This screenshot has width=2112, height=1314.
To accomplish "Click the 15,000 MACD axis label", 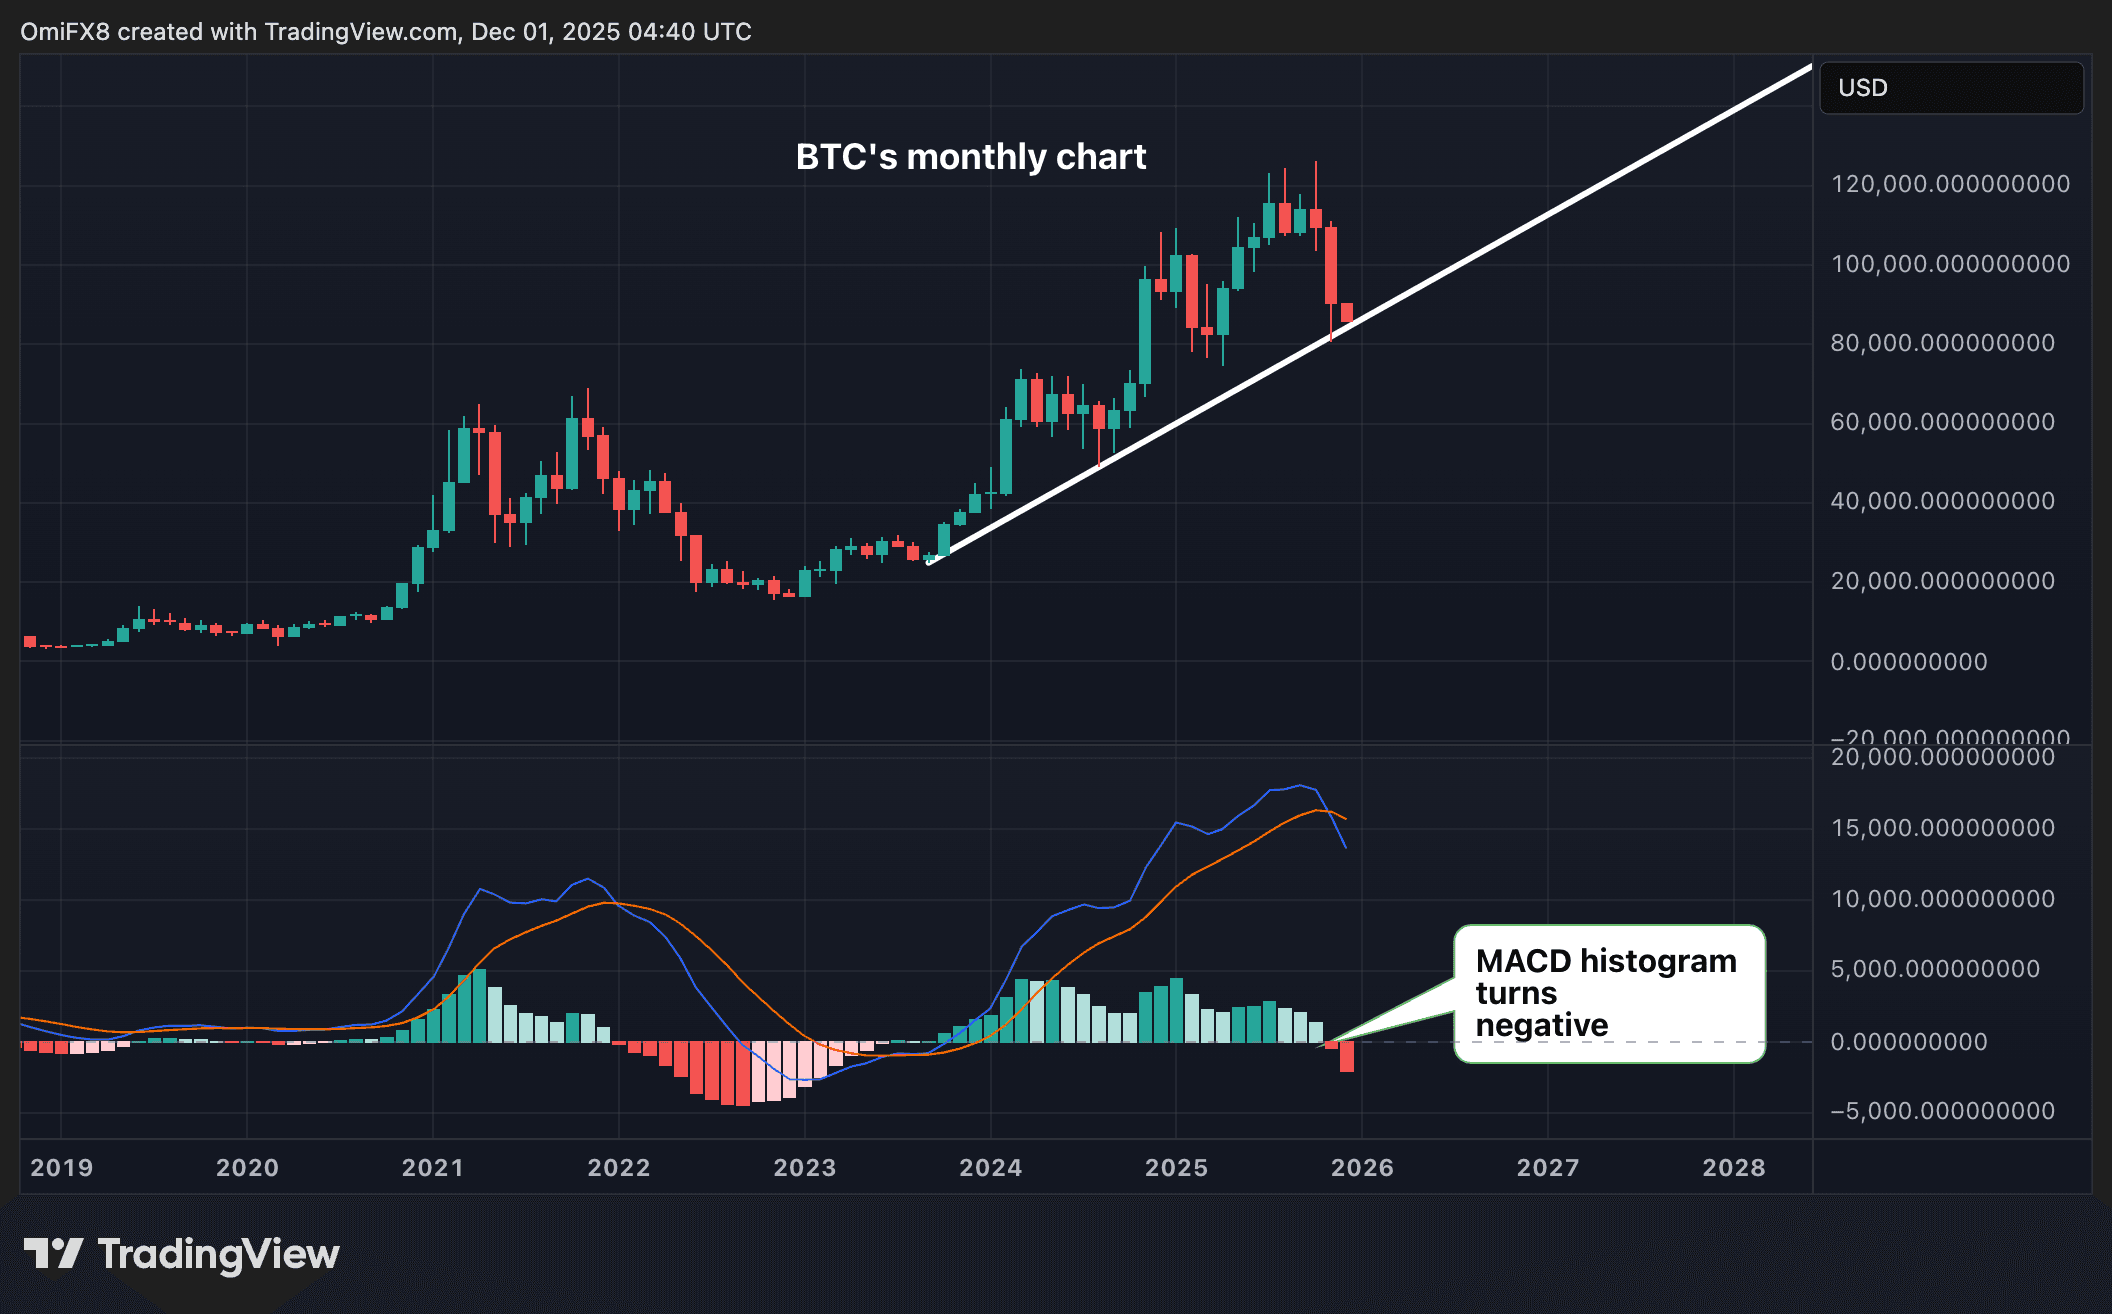I will pyautogui.click(x=1942, y=828).
